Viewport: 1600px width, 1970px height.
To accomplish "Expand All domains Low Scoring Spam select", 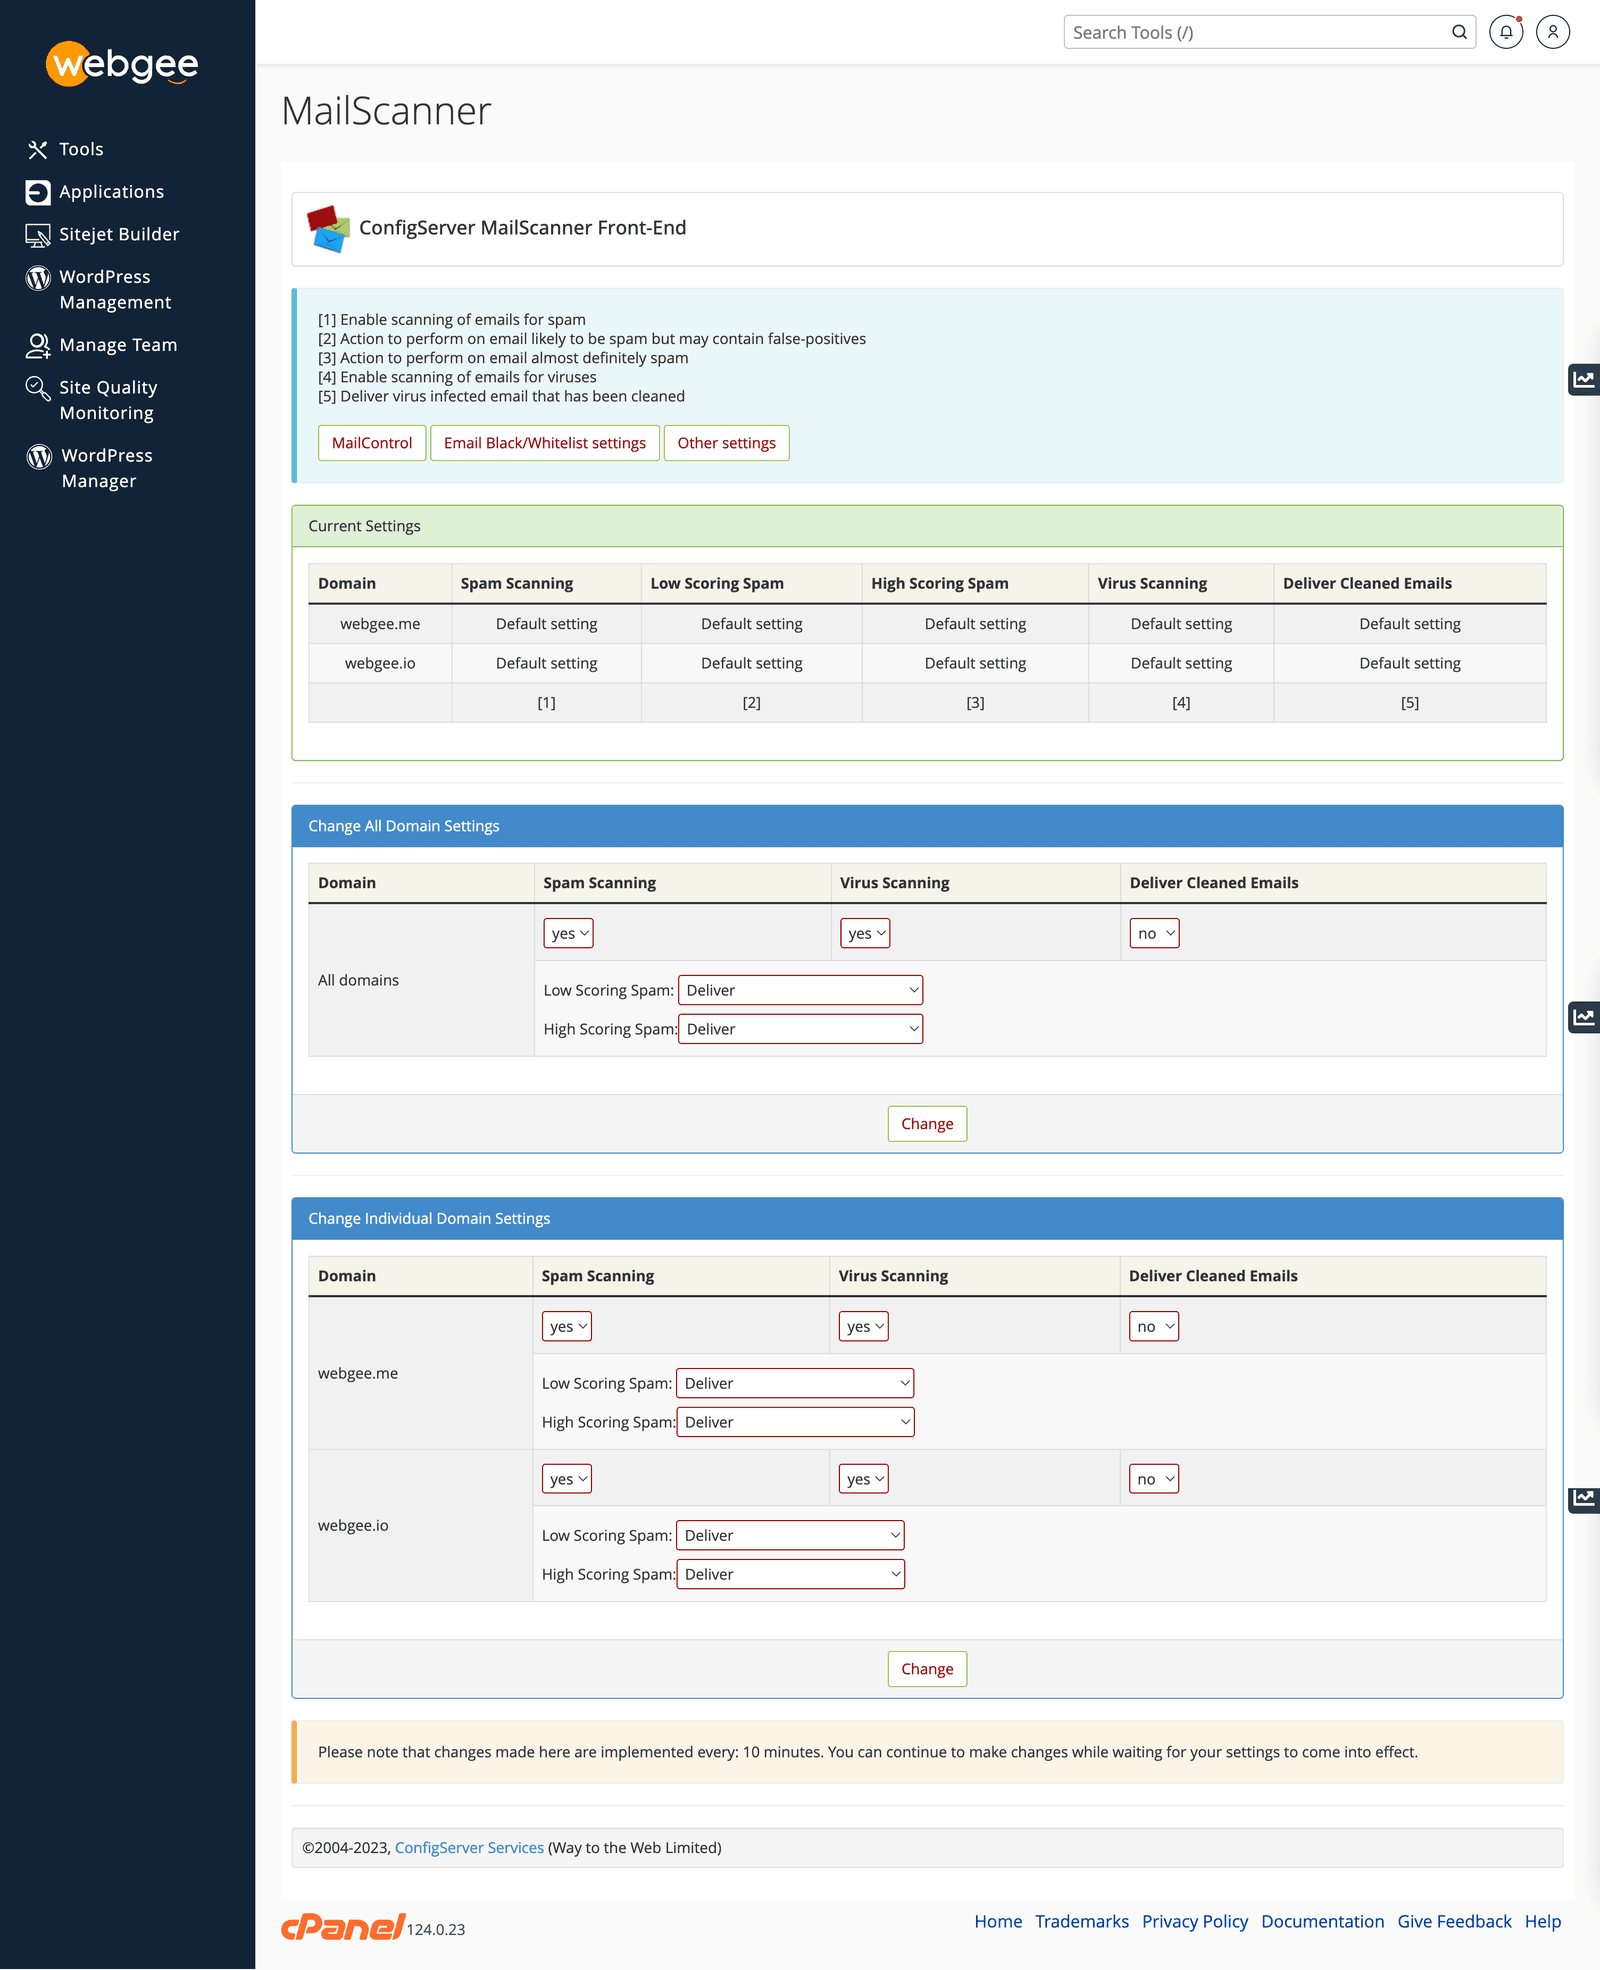I will click(801, 990).
